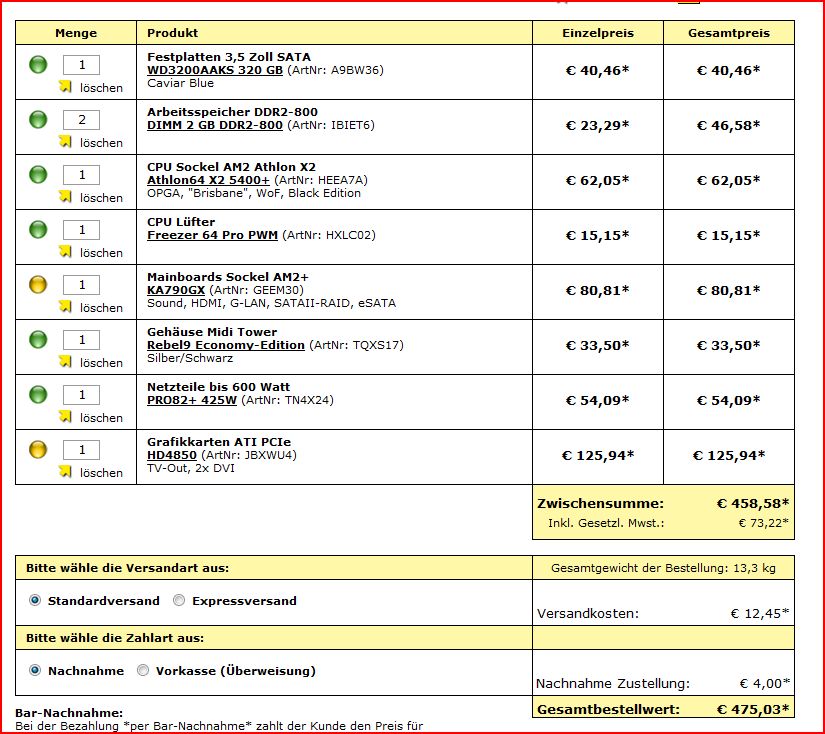The width and height of the screenshot is (825, 734).
Task: Open Freezer 64 Pro PWM product link
Action: tap(212, 235)
